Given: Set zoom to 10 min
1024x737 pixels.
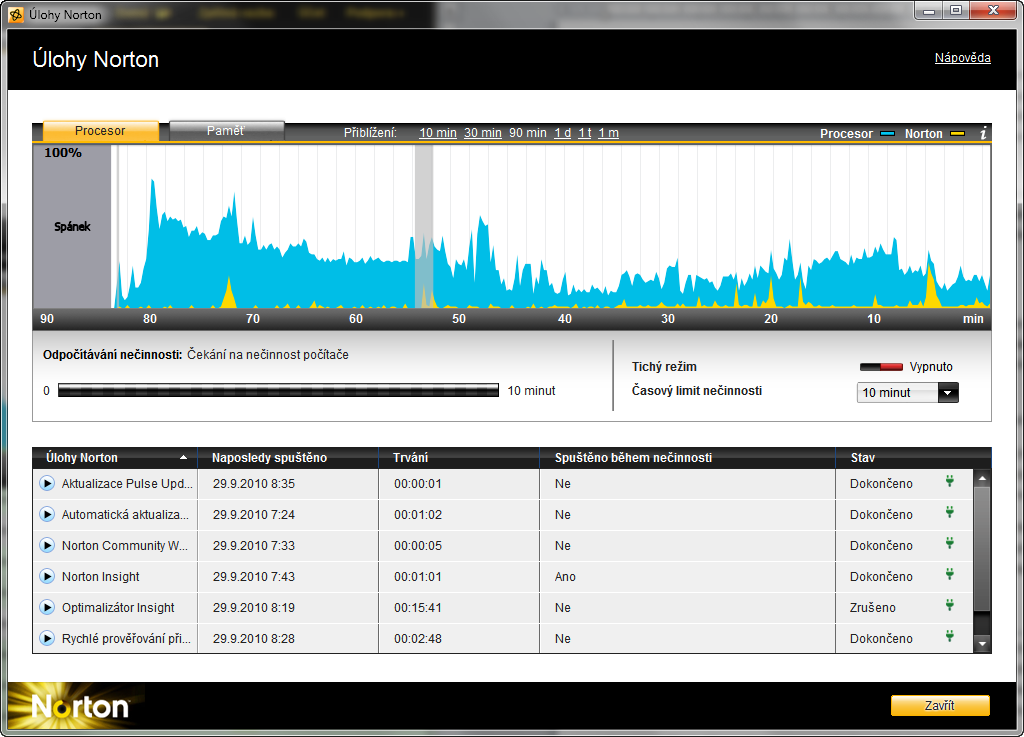Looking at the screenshot, I should [438, 133].
